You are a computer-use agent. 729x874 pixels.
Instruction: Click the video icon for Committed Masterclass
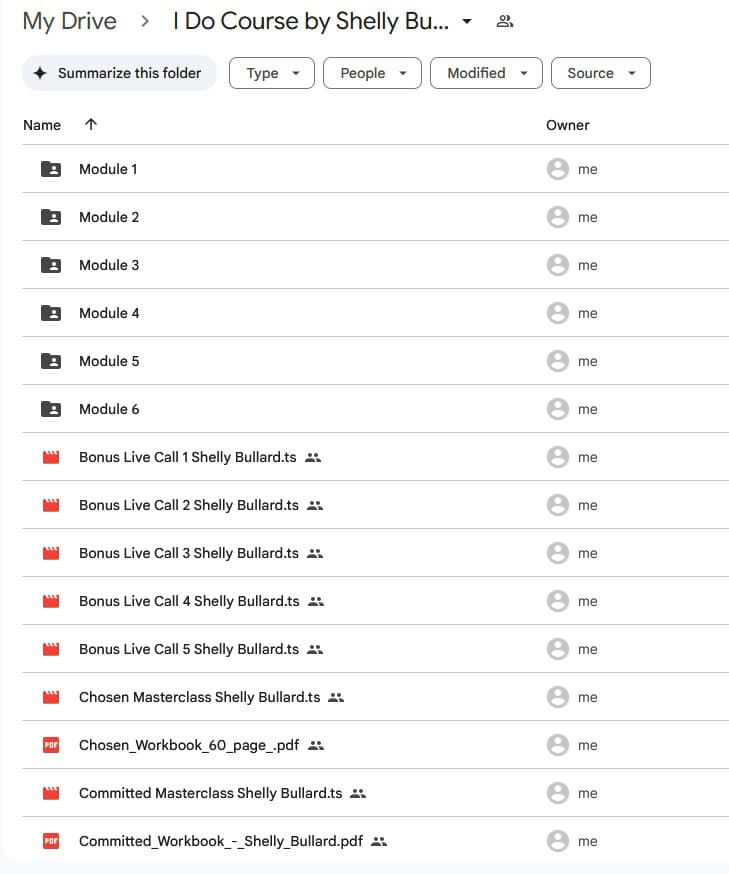pyautogui.click(x=51, y=793)
